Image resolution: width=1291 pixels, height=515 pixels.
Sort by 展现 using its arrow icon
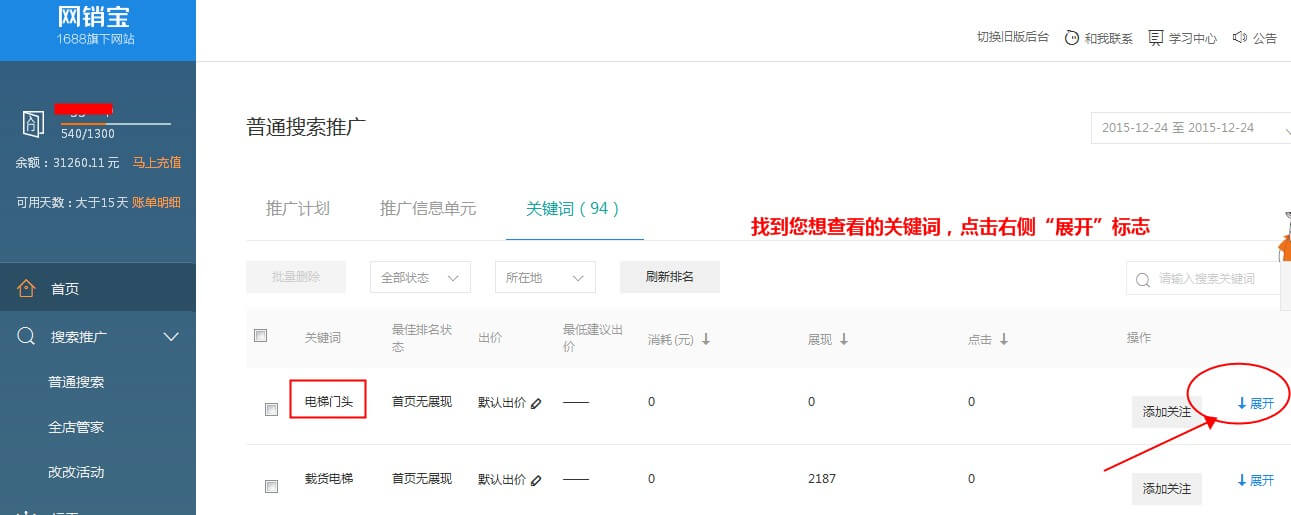(x=844, y=339)
